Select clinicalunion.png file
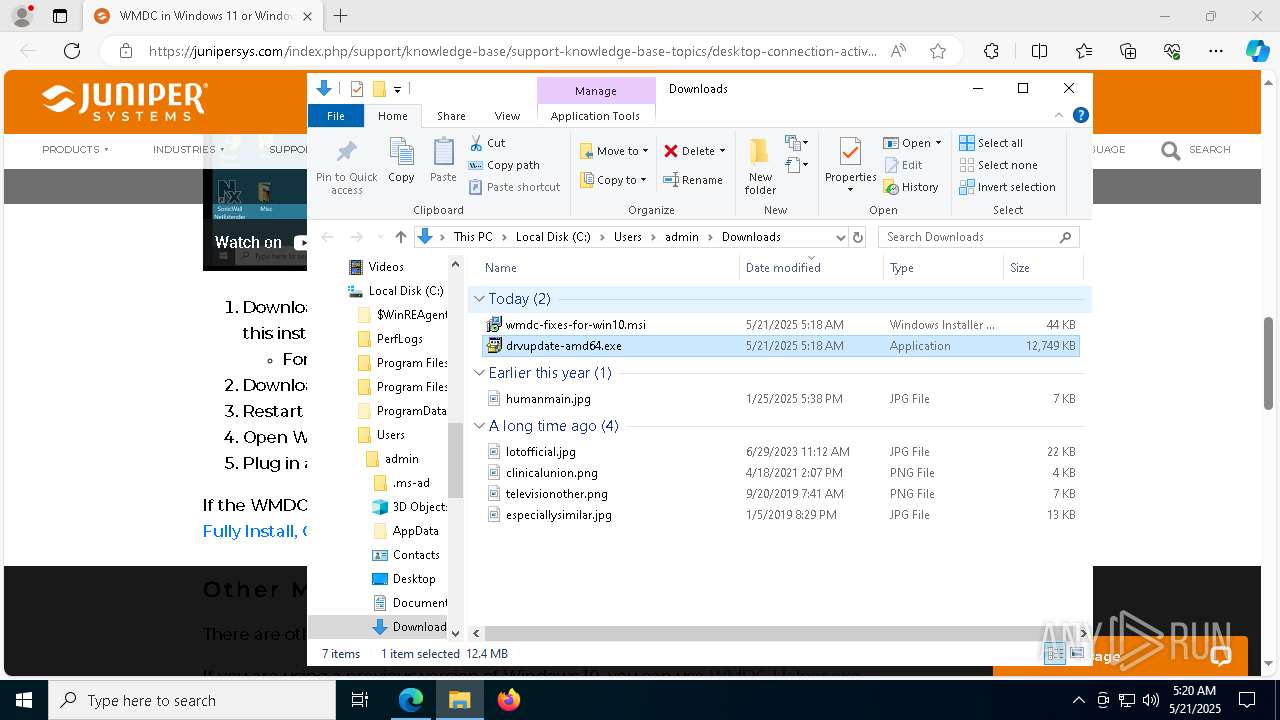Viewport: 1280px width, 720px height. coord(780,473)
